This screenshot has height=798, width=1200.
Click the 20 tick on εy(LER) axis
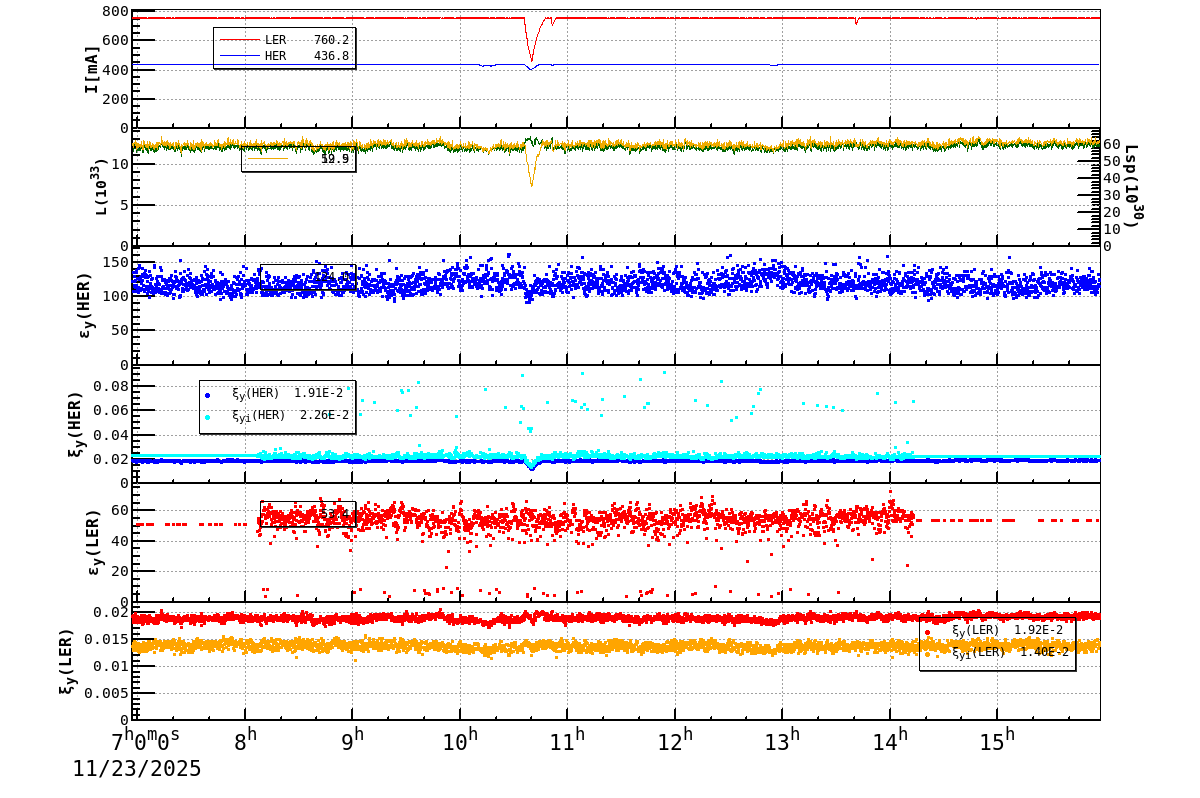120,571
